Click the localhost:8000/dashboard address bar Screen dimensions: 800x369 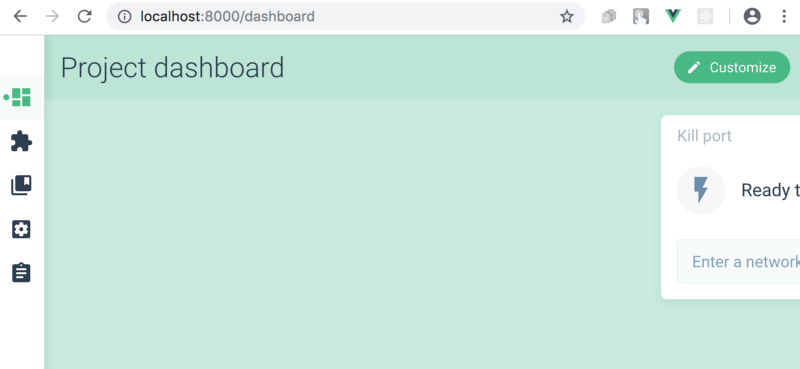point(345,16)
